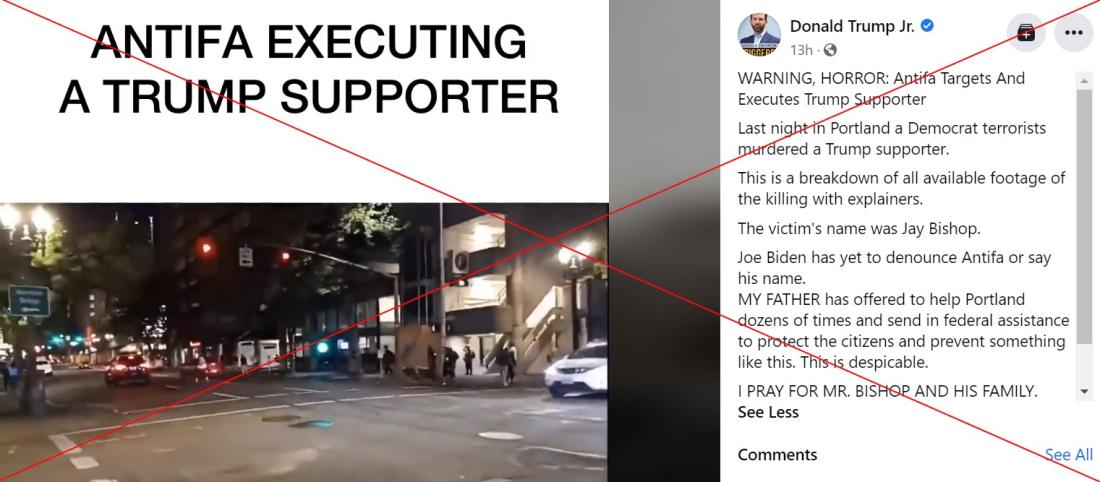This screenshot has width=1100, height=482.
Task: Click the blurred gray strip beside the video
Action: 664,241
